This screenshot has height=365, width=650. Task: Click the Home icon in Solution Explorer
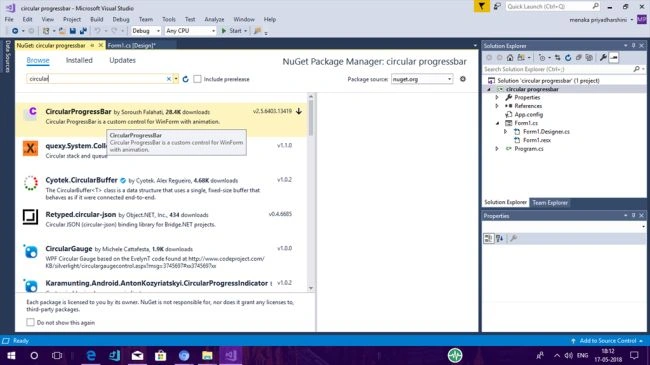pyautogui.click(x=510, y=58)
